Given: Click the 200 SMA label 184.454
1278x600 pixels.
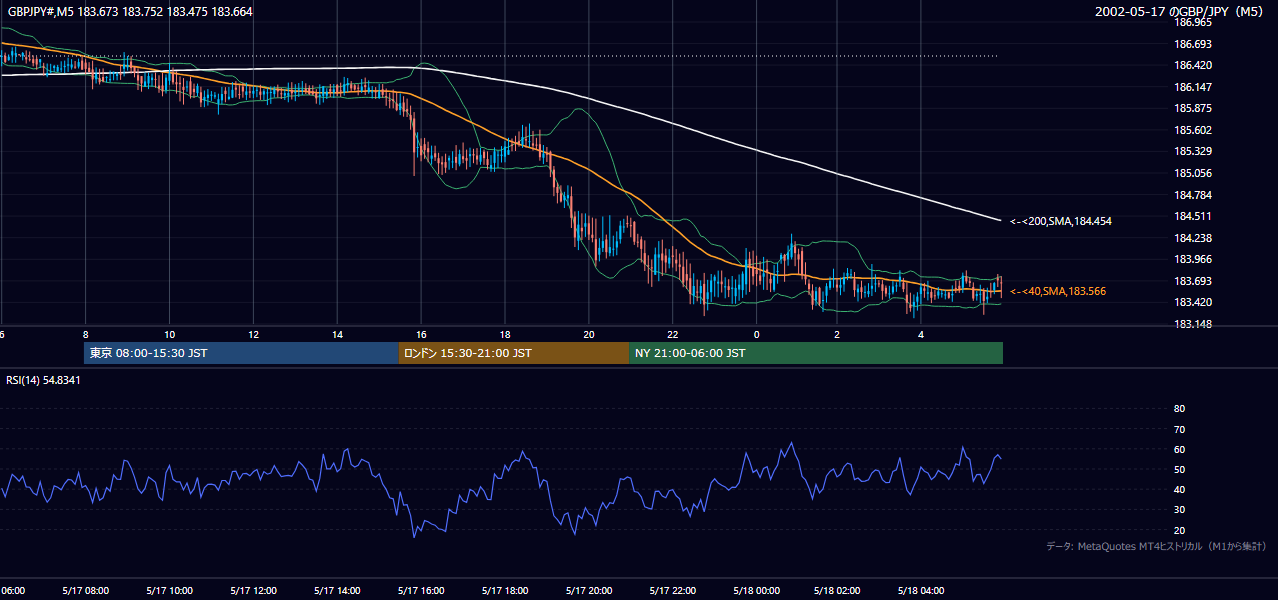Looking at the screenshot, I should [1060, 221].
